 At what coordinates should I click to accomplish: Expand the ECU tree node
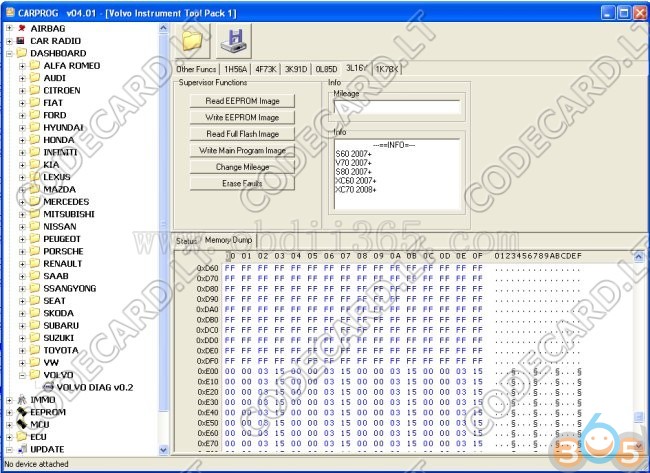[9, 437]
